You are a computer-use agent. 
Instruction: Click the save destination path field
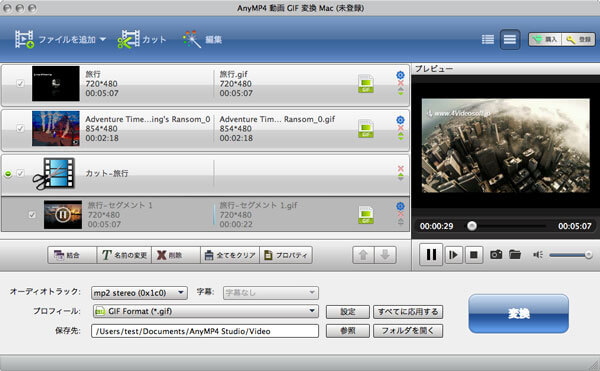pyautogui.click(x=205, y=331)
